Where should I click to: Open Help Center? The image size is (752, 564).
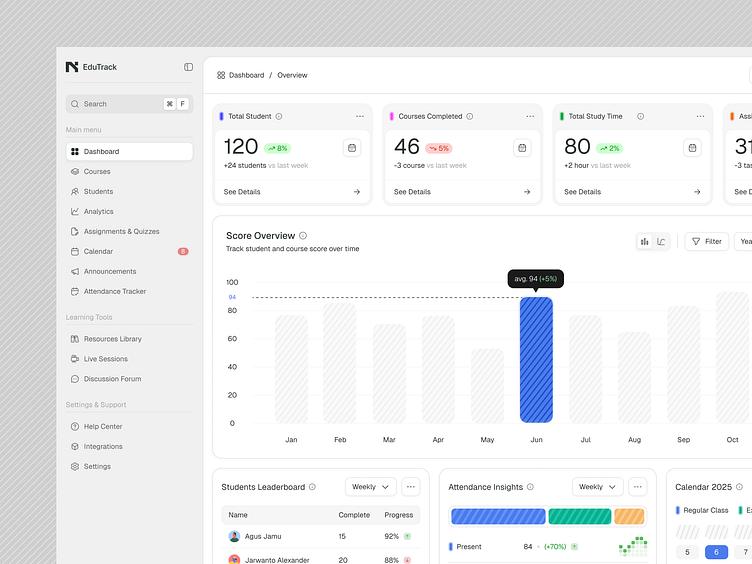129,426
